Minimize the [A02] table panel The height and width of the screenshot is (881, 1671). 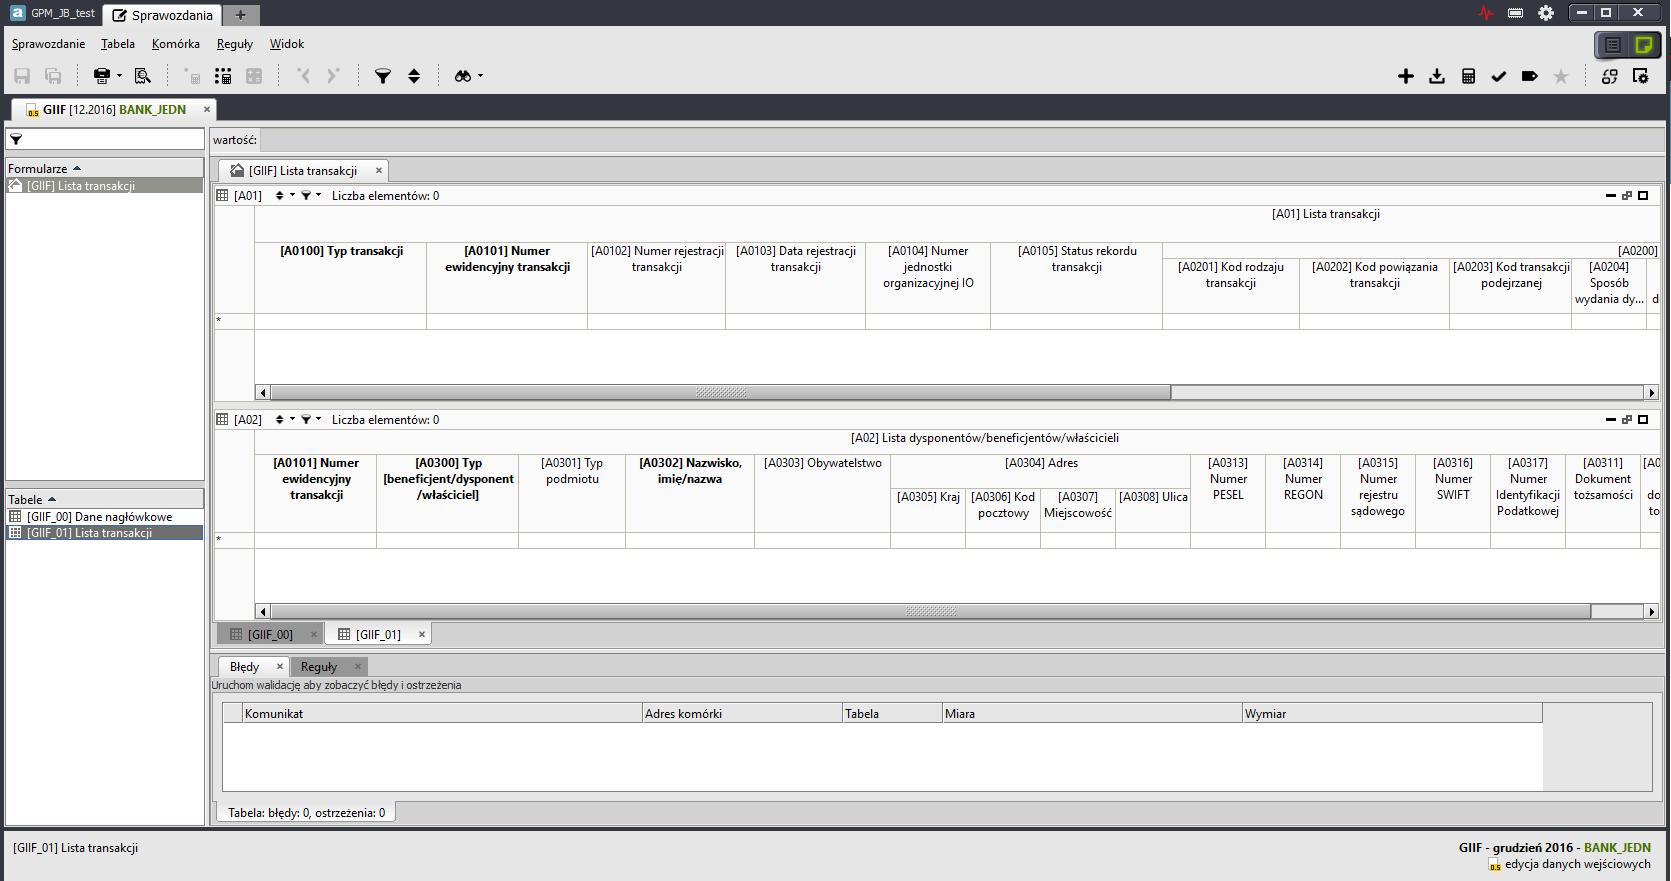pos(1611,420)
